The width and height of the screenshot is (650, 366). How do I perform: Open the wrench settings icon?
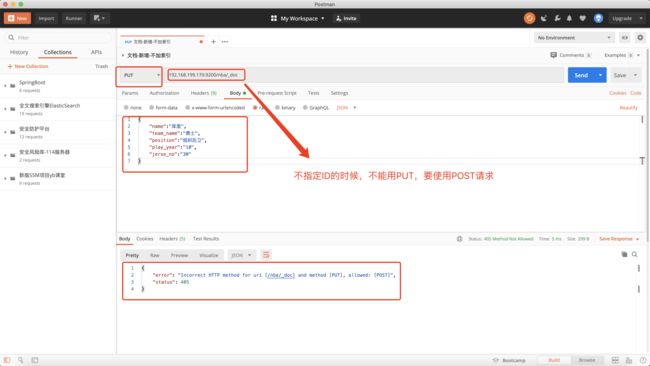pos(557,18)
